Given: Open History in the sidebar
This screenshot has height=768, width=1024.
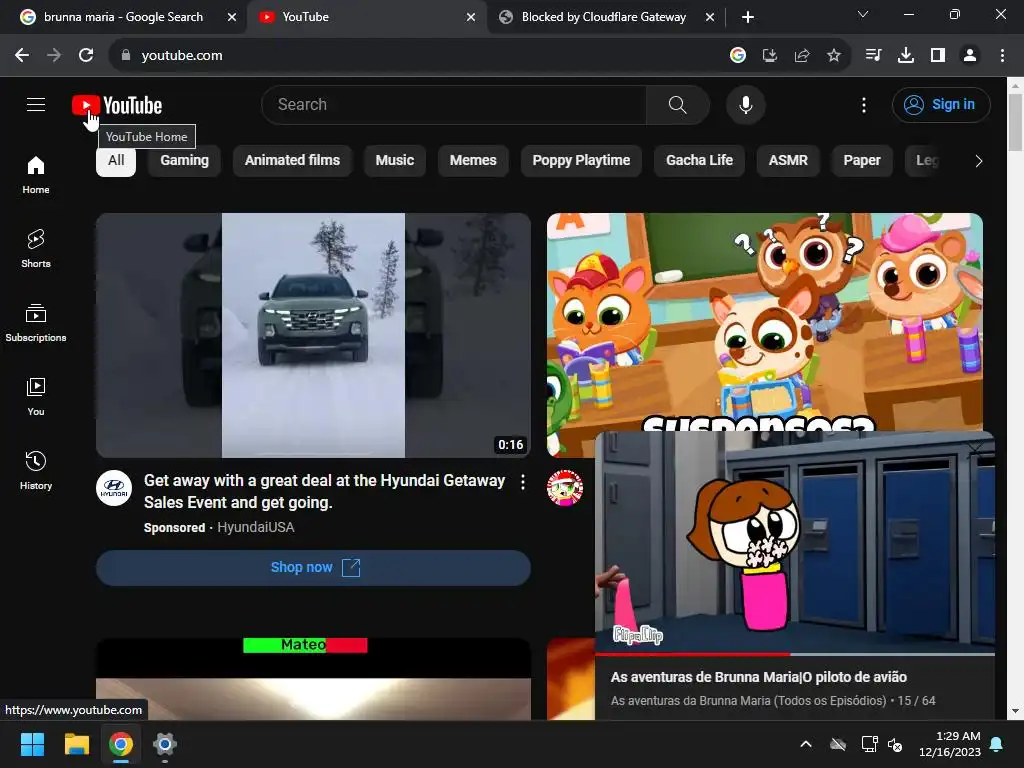Looking at the screenshot, I should point(36,470).
